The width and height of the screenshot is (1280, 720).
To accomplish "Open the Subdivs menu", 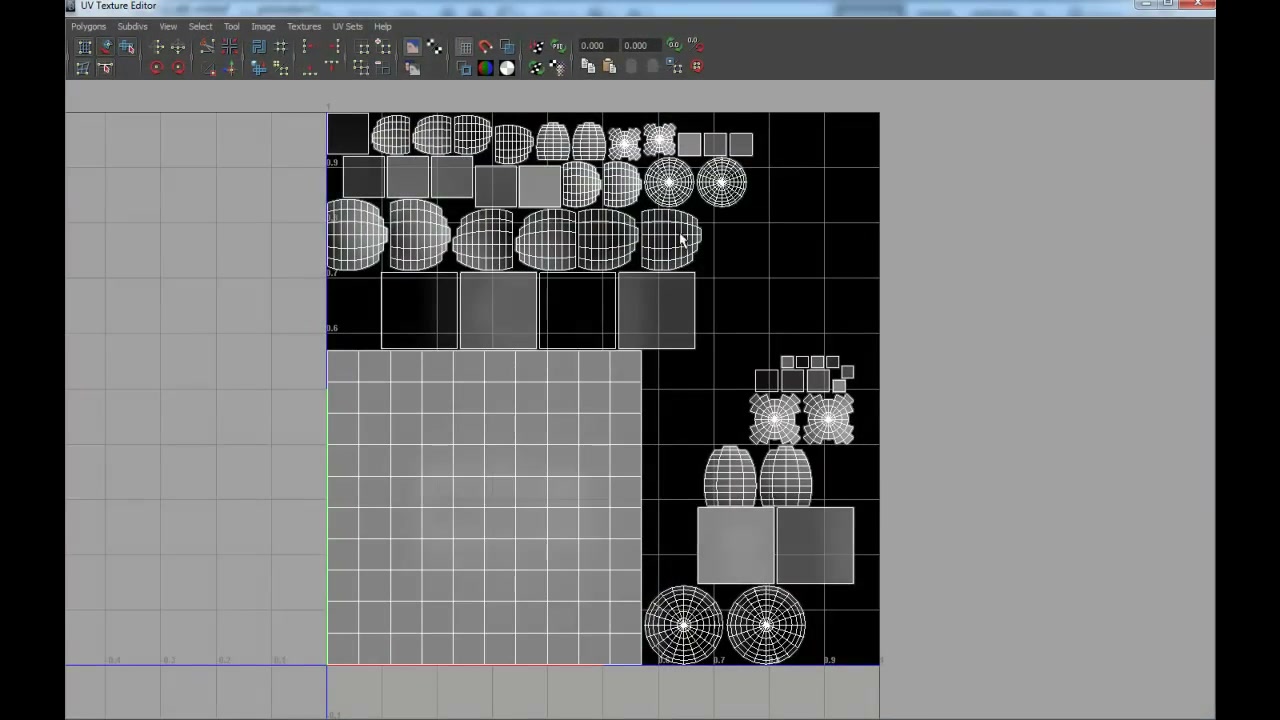I will click(132, 26).
